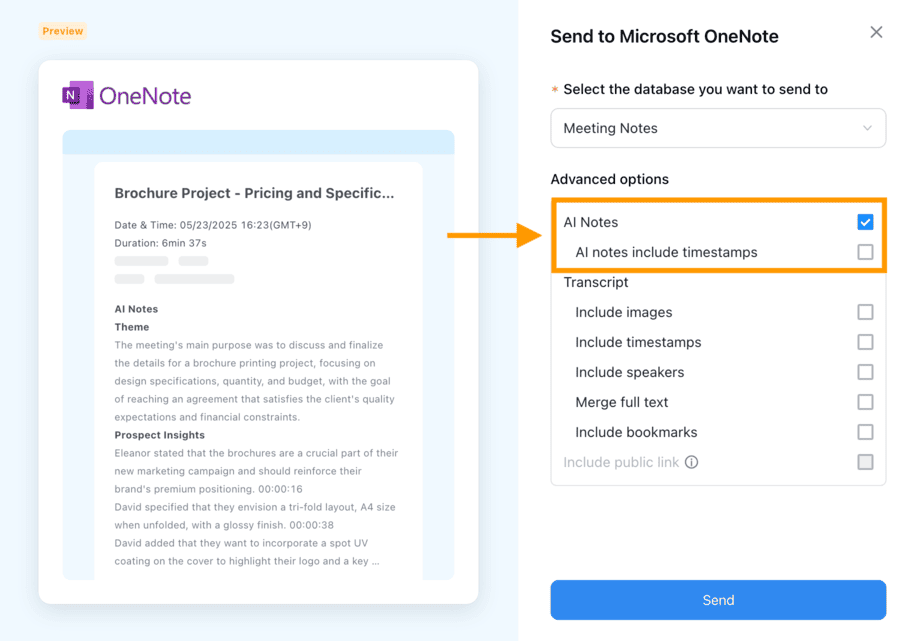917x641 pixels.
Task: Toggle the Include public link checkbox
Action: (865, 462)
